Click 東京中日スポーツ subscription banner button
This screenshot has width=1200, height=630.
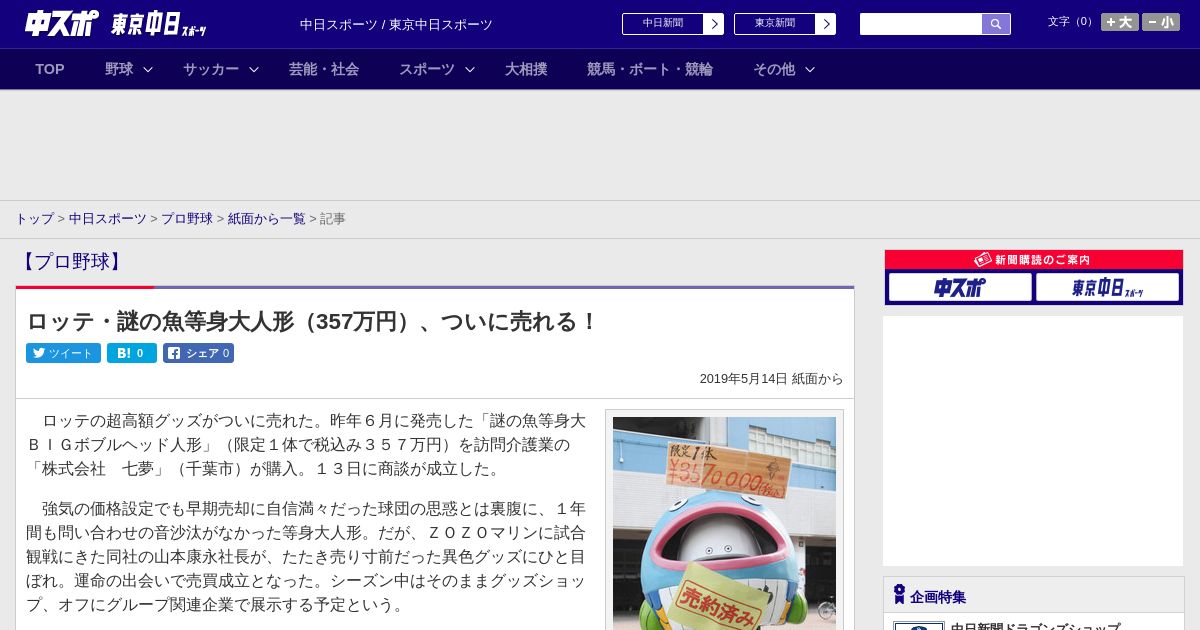pyautogui.click(x=1107, y=287)
